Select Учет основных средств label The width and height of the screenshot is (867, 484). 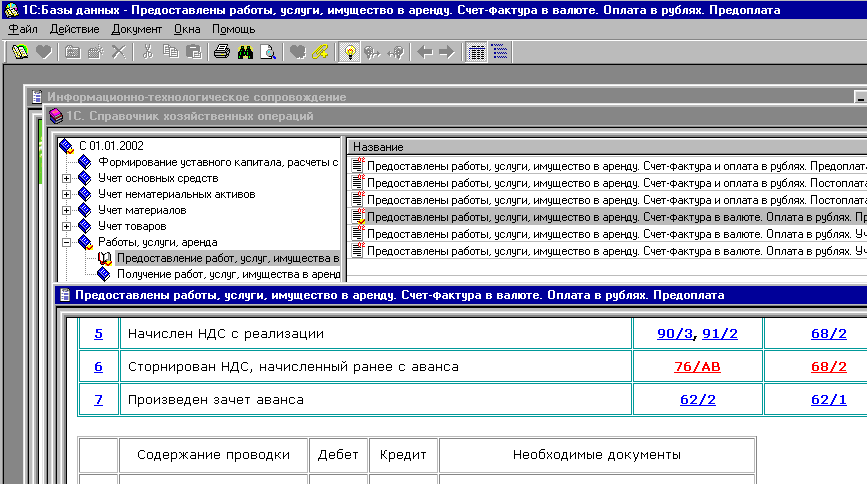click(158, 178)
